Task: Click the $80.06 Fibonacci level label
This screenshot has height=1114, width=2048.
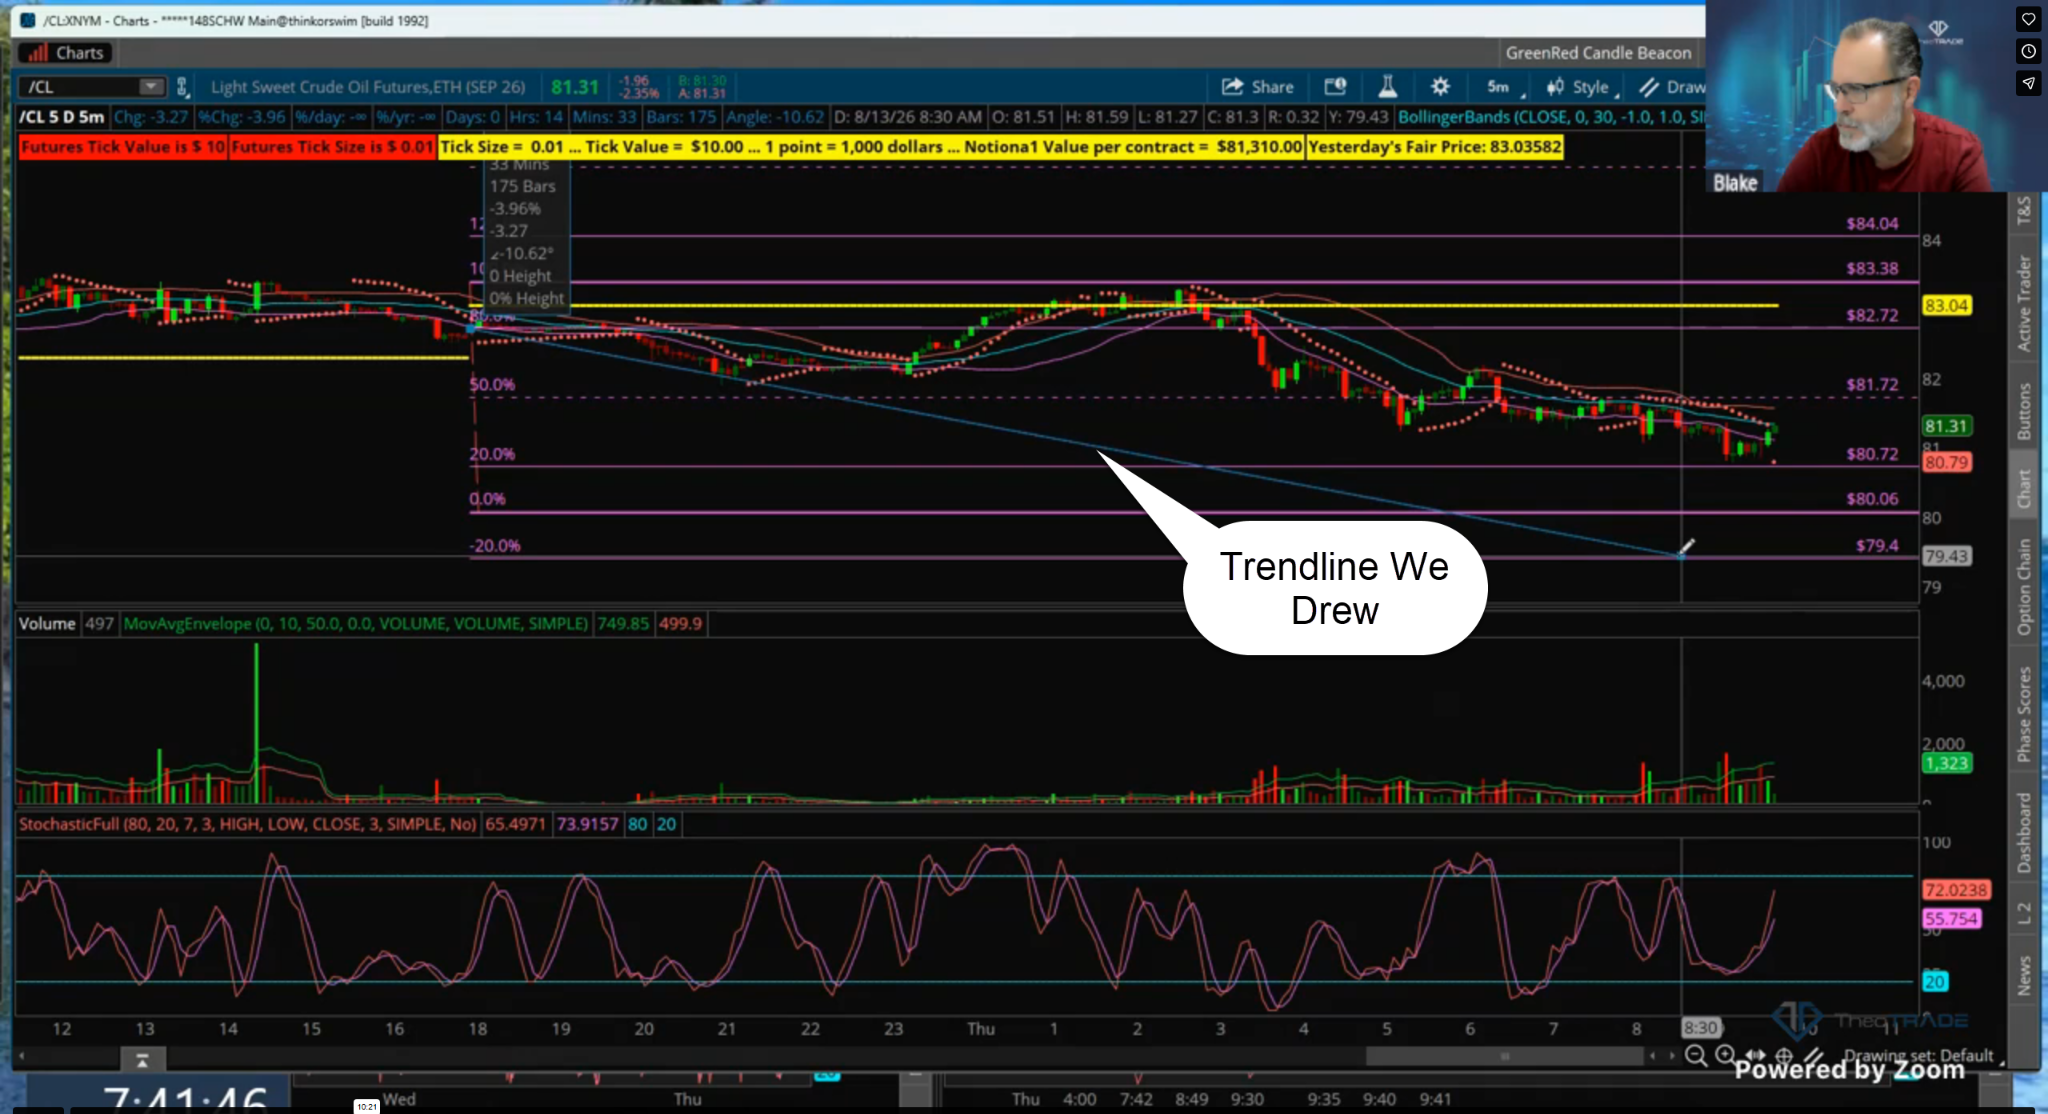Action: click(x=1872, y=499)
